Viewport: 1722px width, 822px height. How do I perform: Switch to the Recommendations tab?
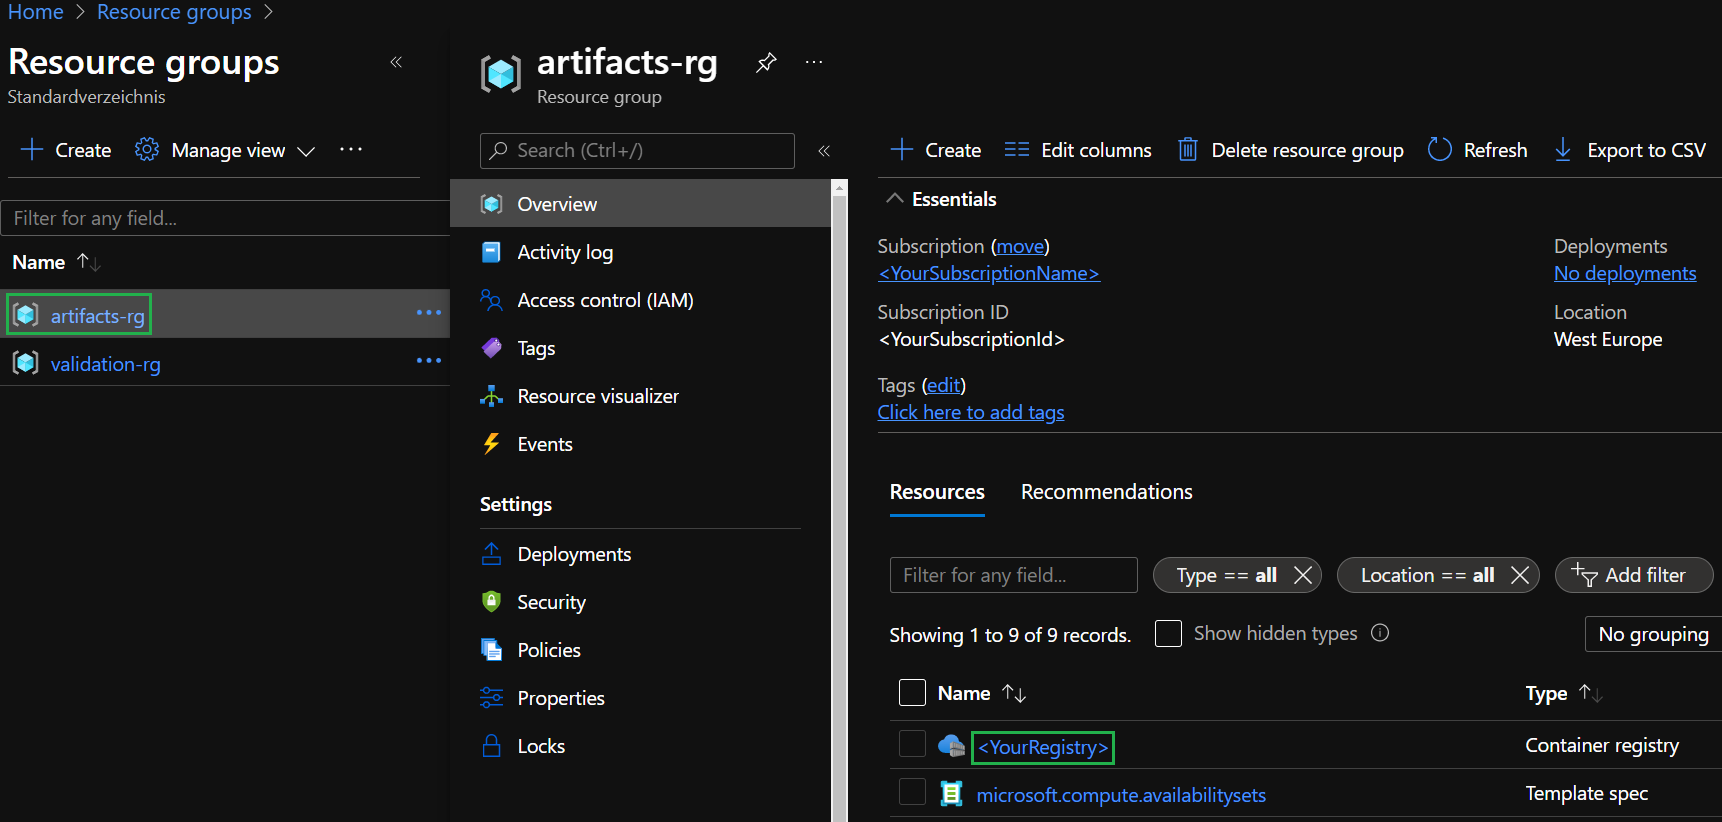[1106, 492]
